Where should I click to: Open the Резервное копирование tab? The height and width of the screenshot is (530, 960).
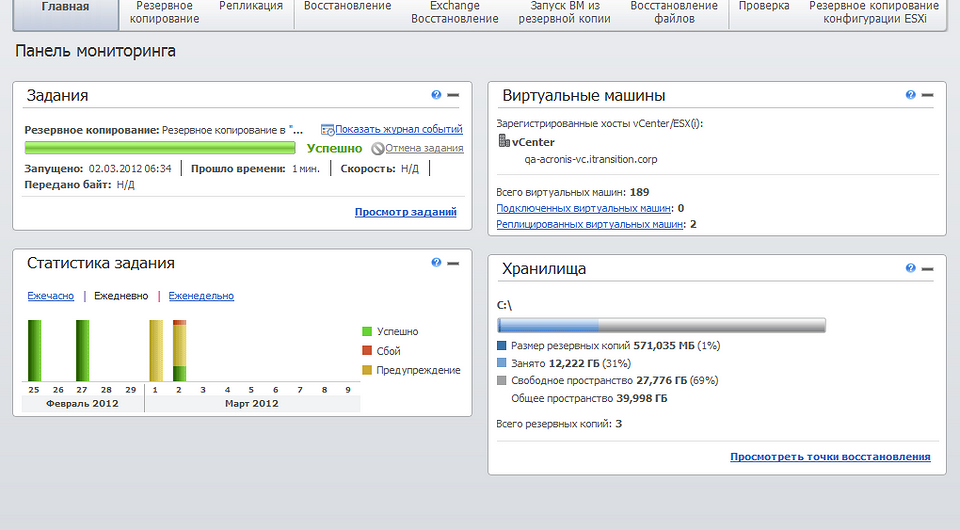(x=164, y=12)
